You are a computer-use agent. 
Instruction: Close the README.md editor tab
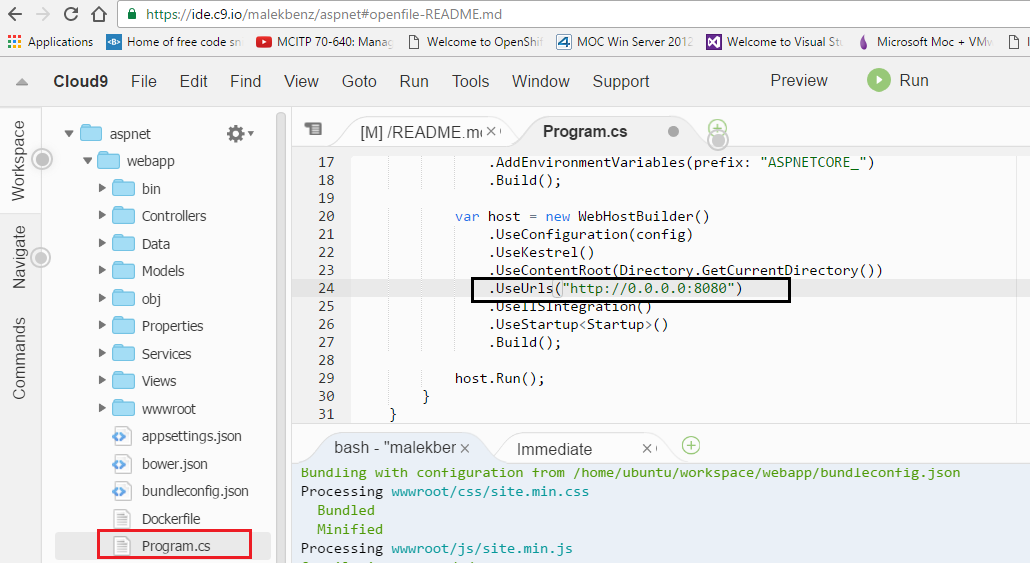pyautogui.click(x=491, y=131)
